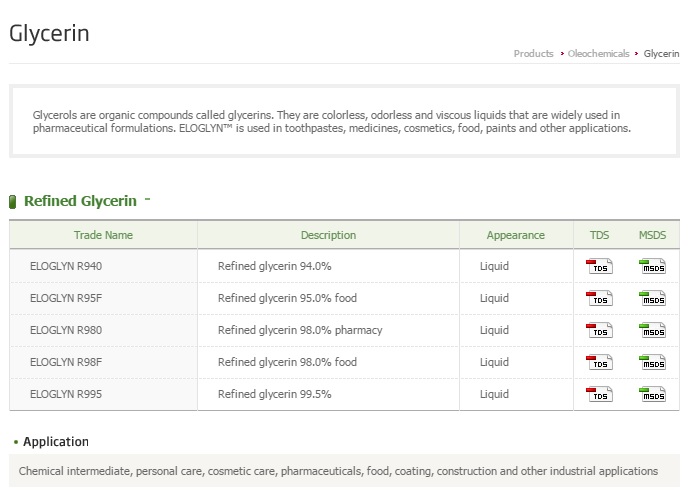This screenshot has width=690, height=499.
Task: Open TDS file for ELOGLYN R940
Action: (x=599, y=266)
